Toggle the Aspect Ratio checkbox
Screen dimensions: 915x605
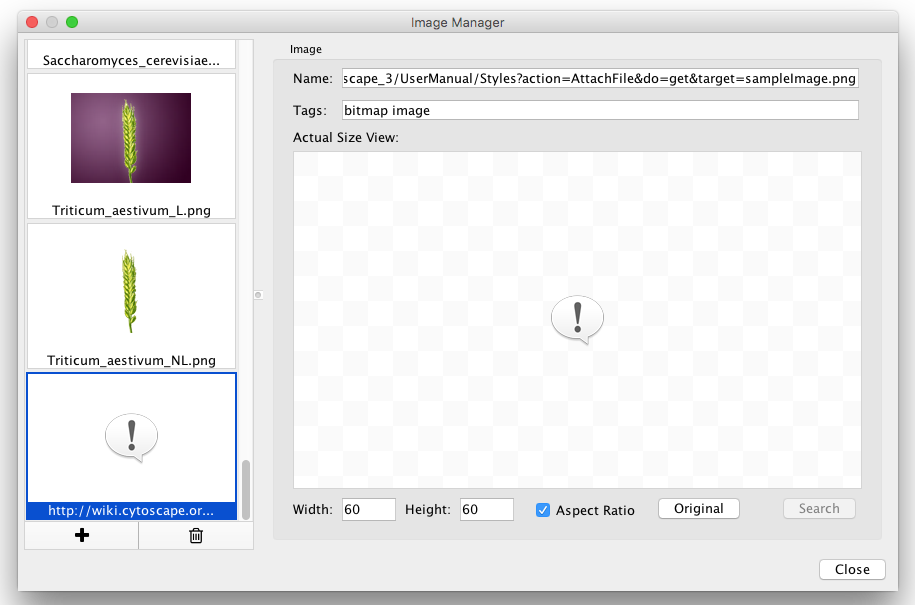[543, 510]
